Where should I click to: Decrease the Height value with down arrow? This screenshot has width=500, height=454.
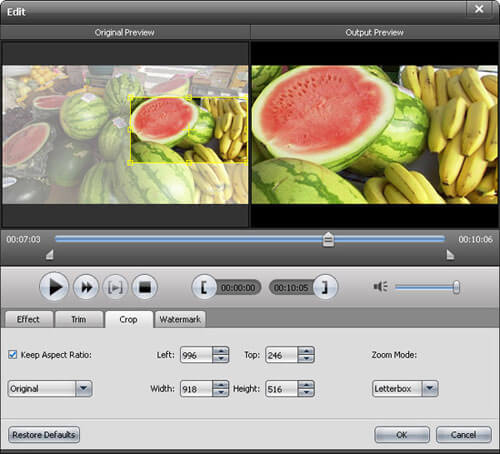(306, 393)
